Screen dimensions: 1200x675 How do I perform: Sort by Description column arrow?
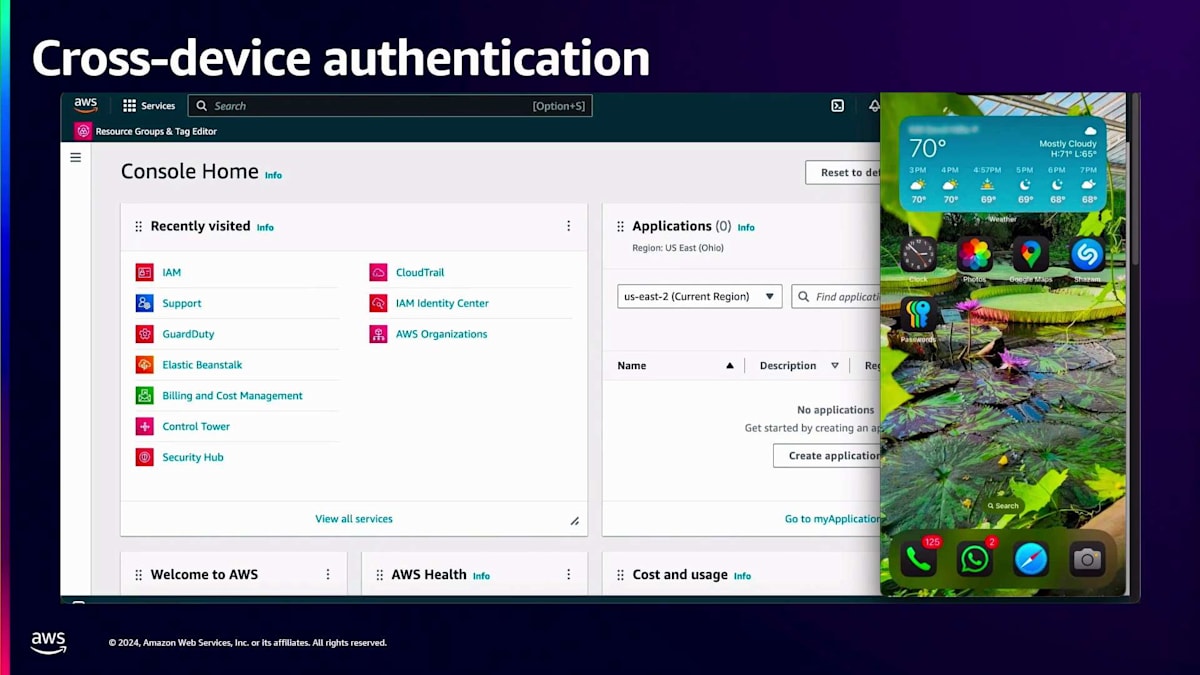click(835, 365)
